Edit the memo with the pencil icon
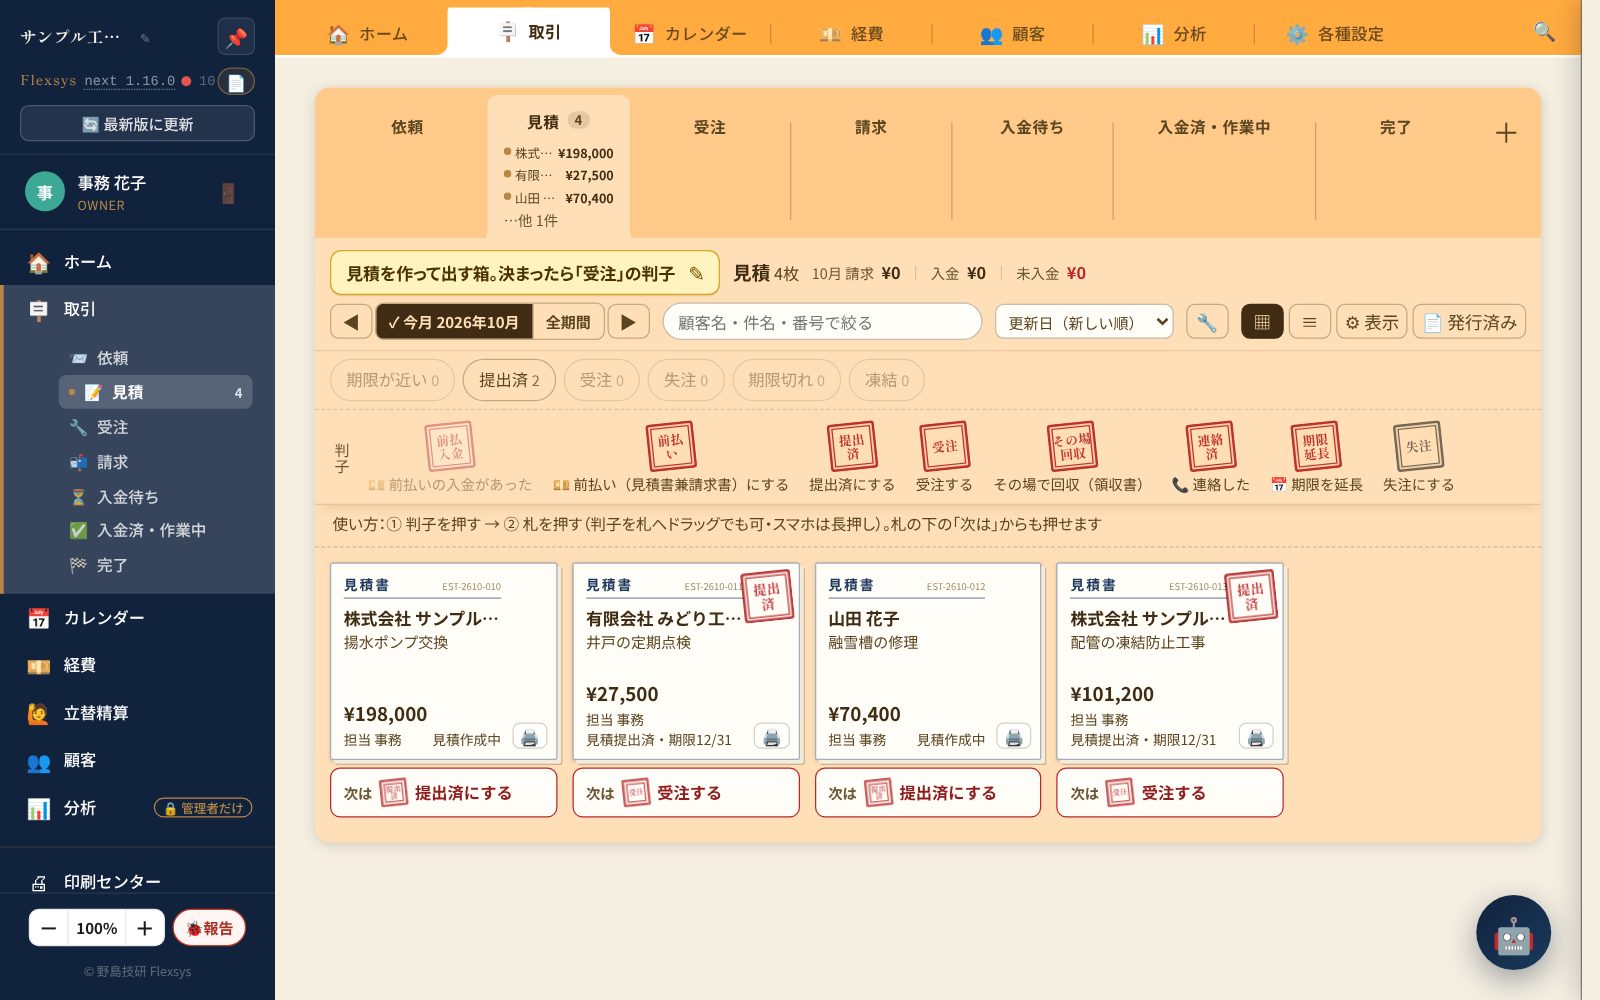 point(696,273)
